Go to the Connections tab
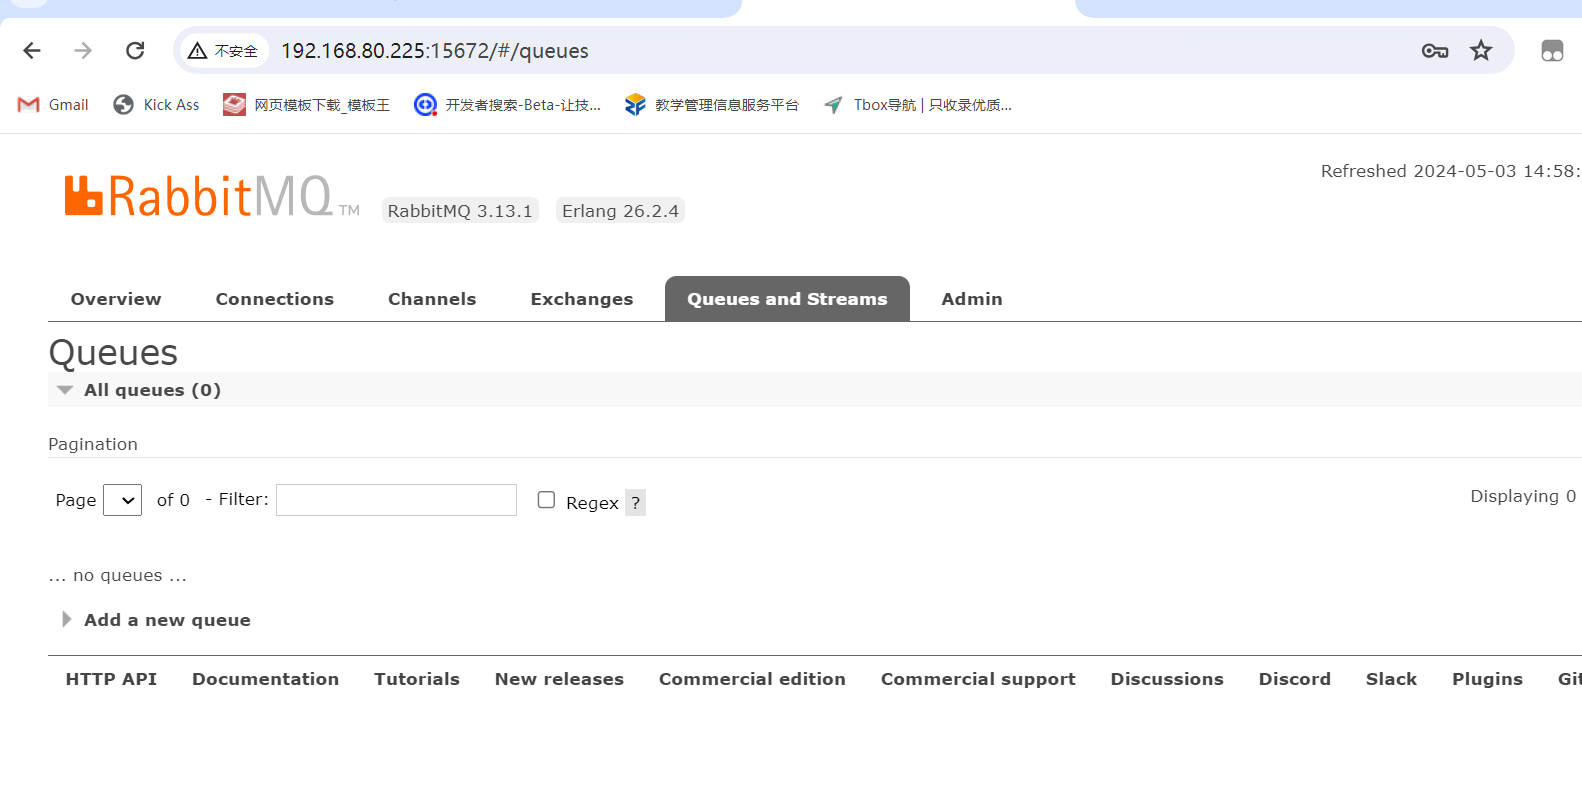The width and height of the screenshot is (1582, 800). [274, 299]
